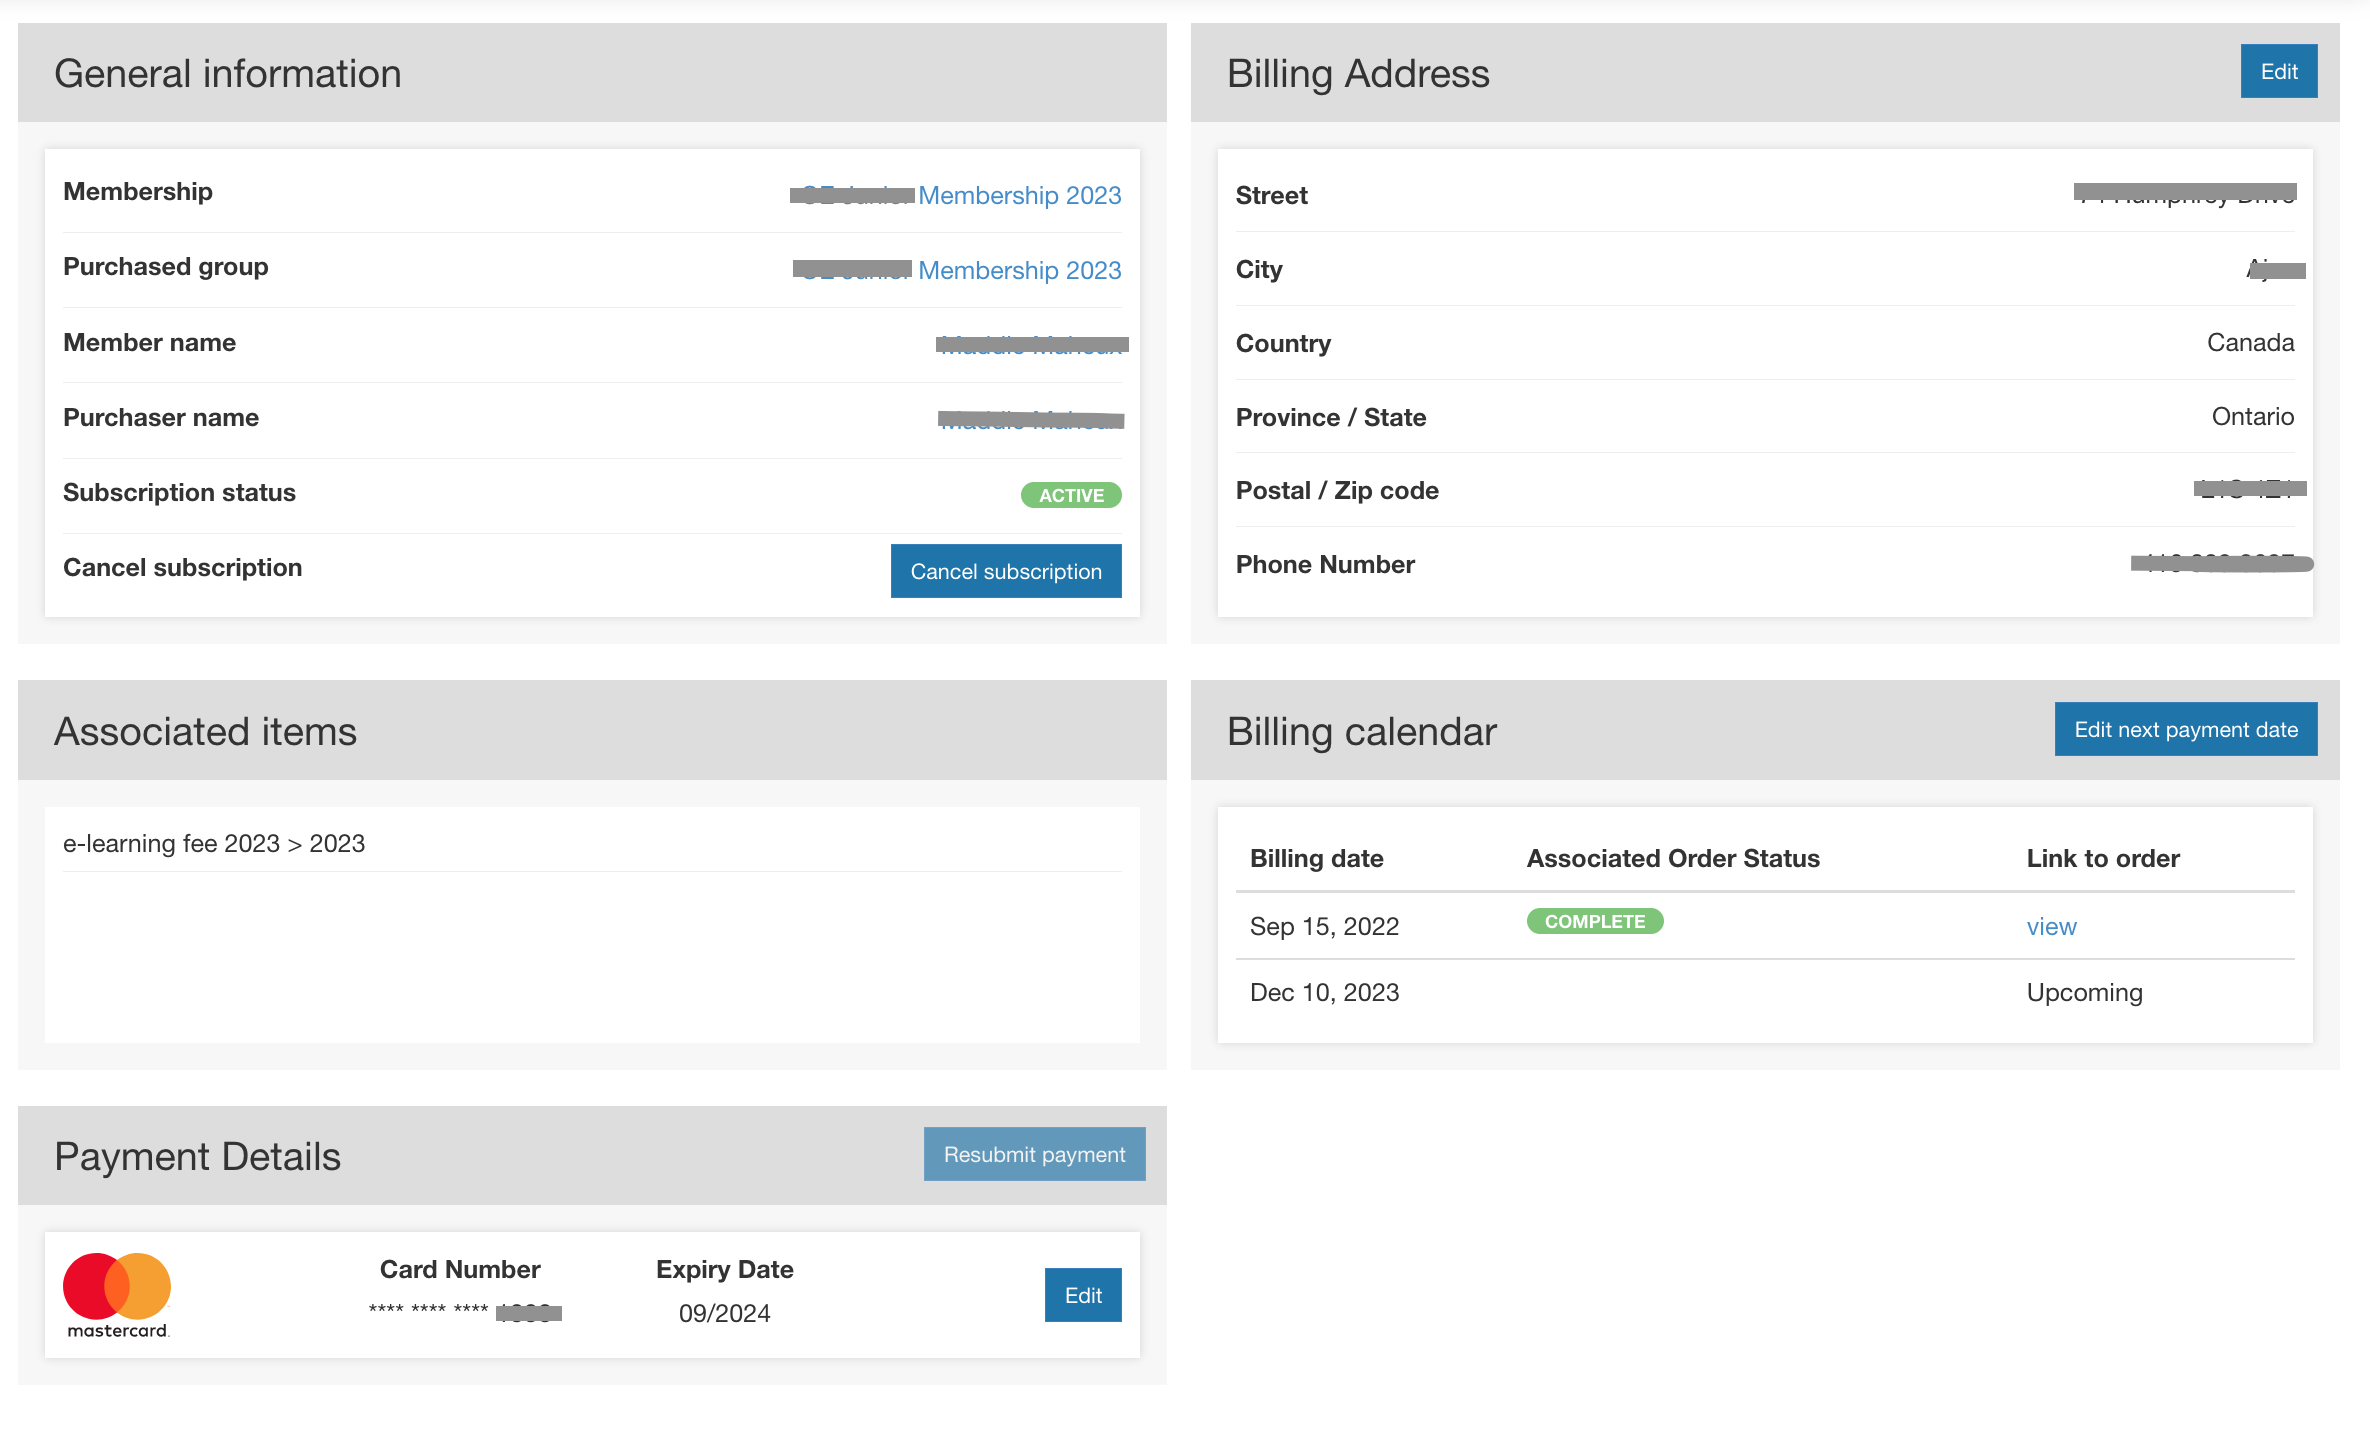Click the masked Card Number value

click(x=464, y=1312)
